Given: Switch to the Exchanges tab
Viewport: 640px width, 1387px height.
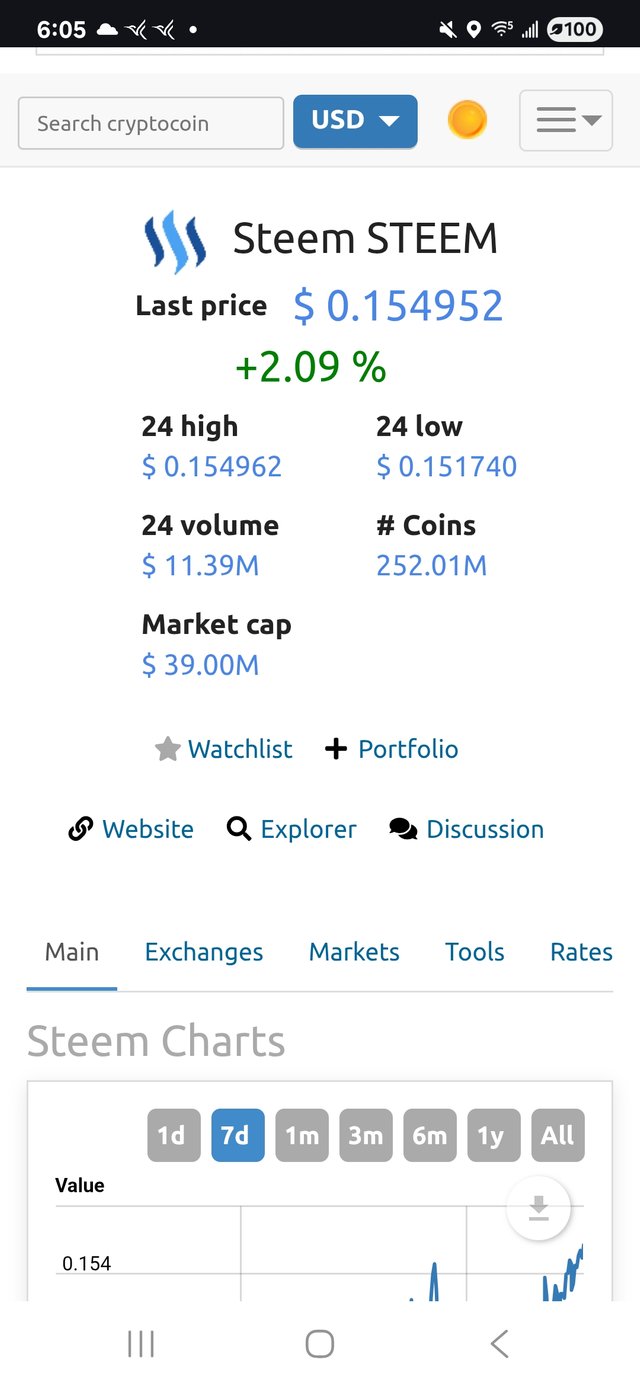Looking at the screenshot, I should coord(204,952).
